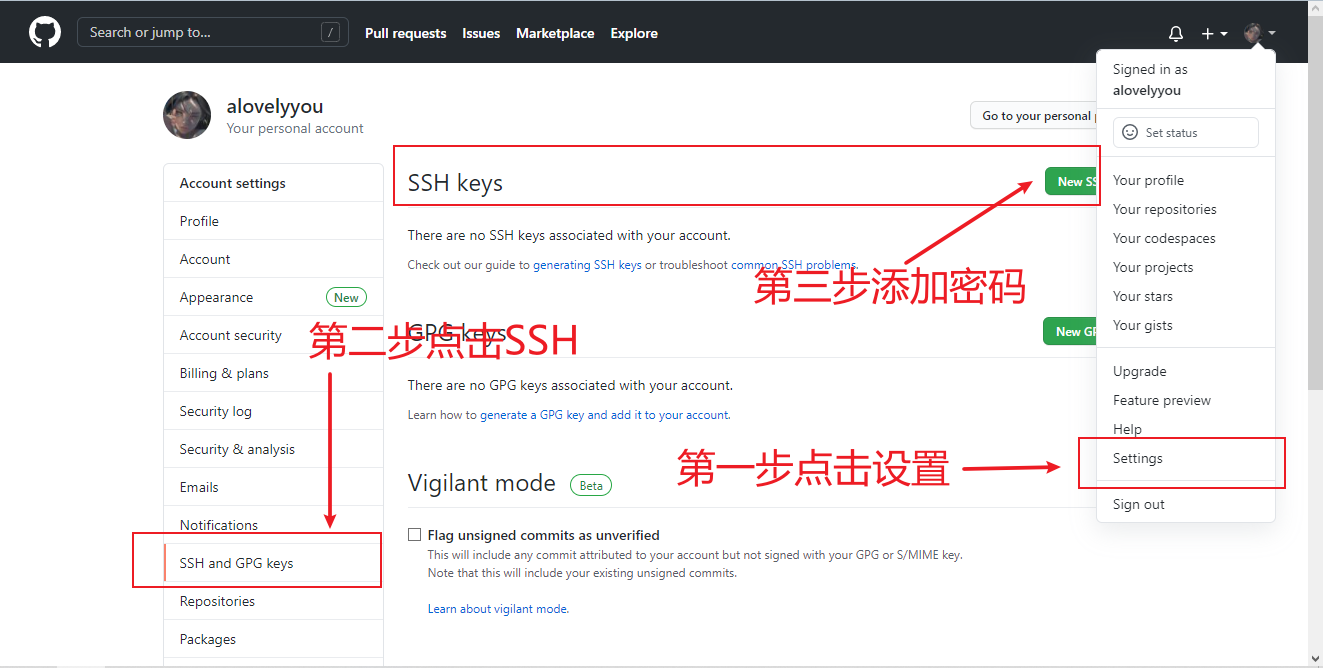Image resolution: width=1323 pixels, height=668 pixels.
Task: Follow the common SSH problems link
Action: click(794, 265)
